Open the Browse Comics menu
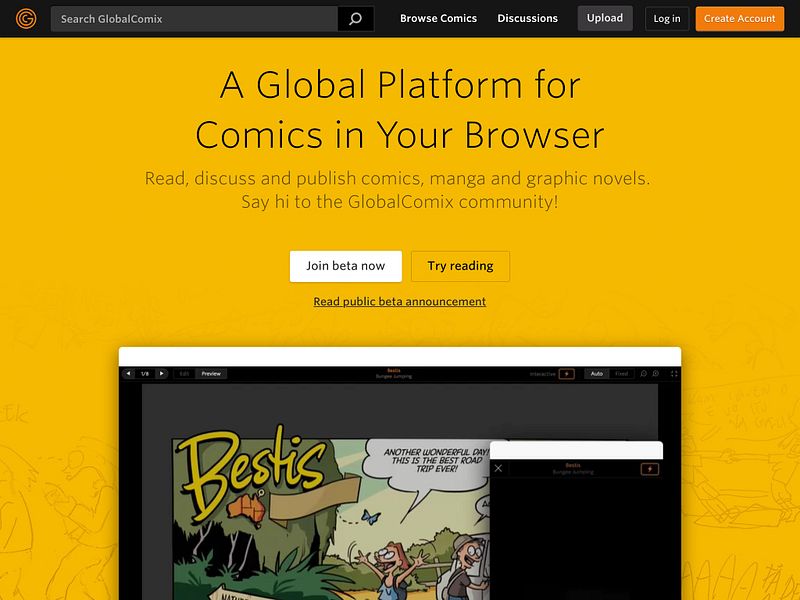 (438, 17)
